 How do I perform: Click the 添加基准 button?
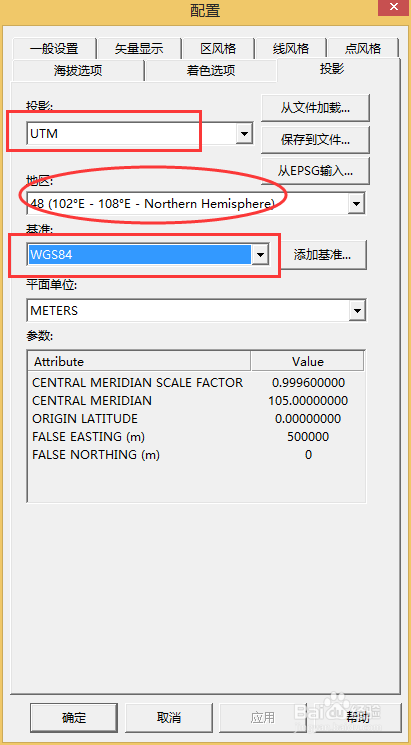323,255
